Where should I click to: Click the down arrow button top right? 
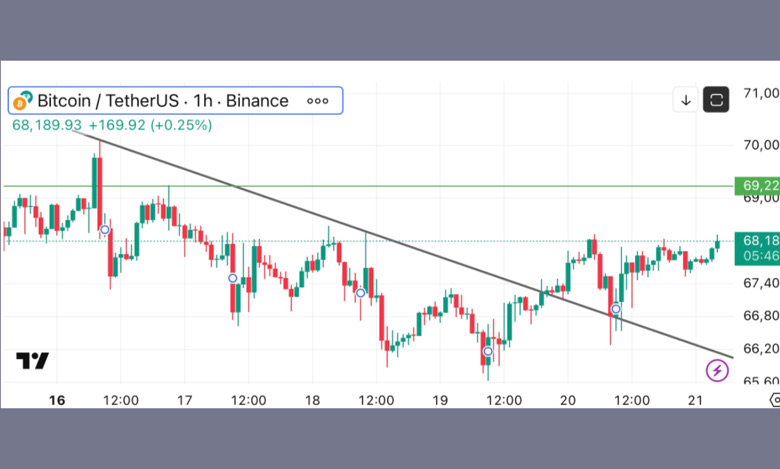click(686, 100)
